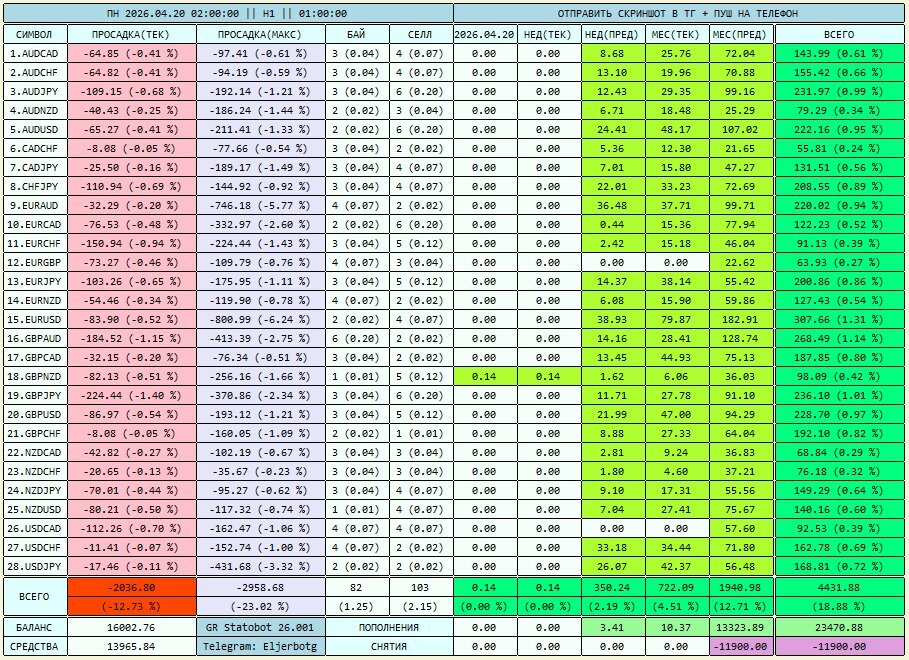Click the СРЕДСТВА label
This screenshot has height=660, width=909.
coord(35,646)
